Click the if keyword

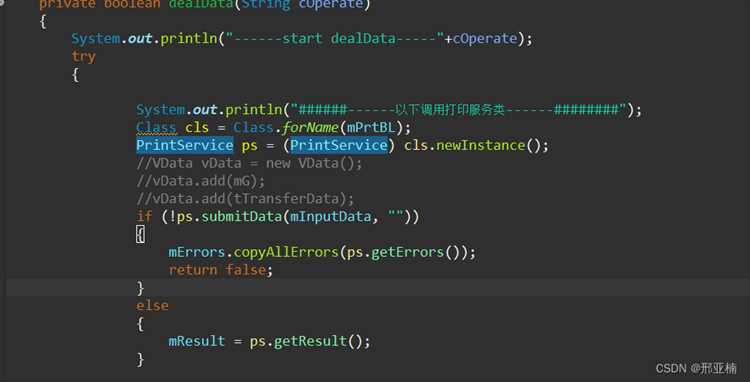[144, 217]
